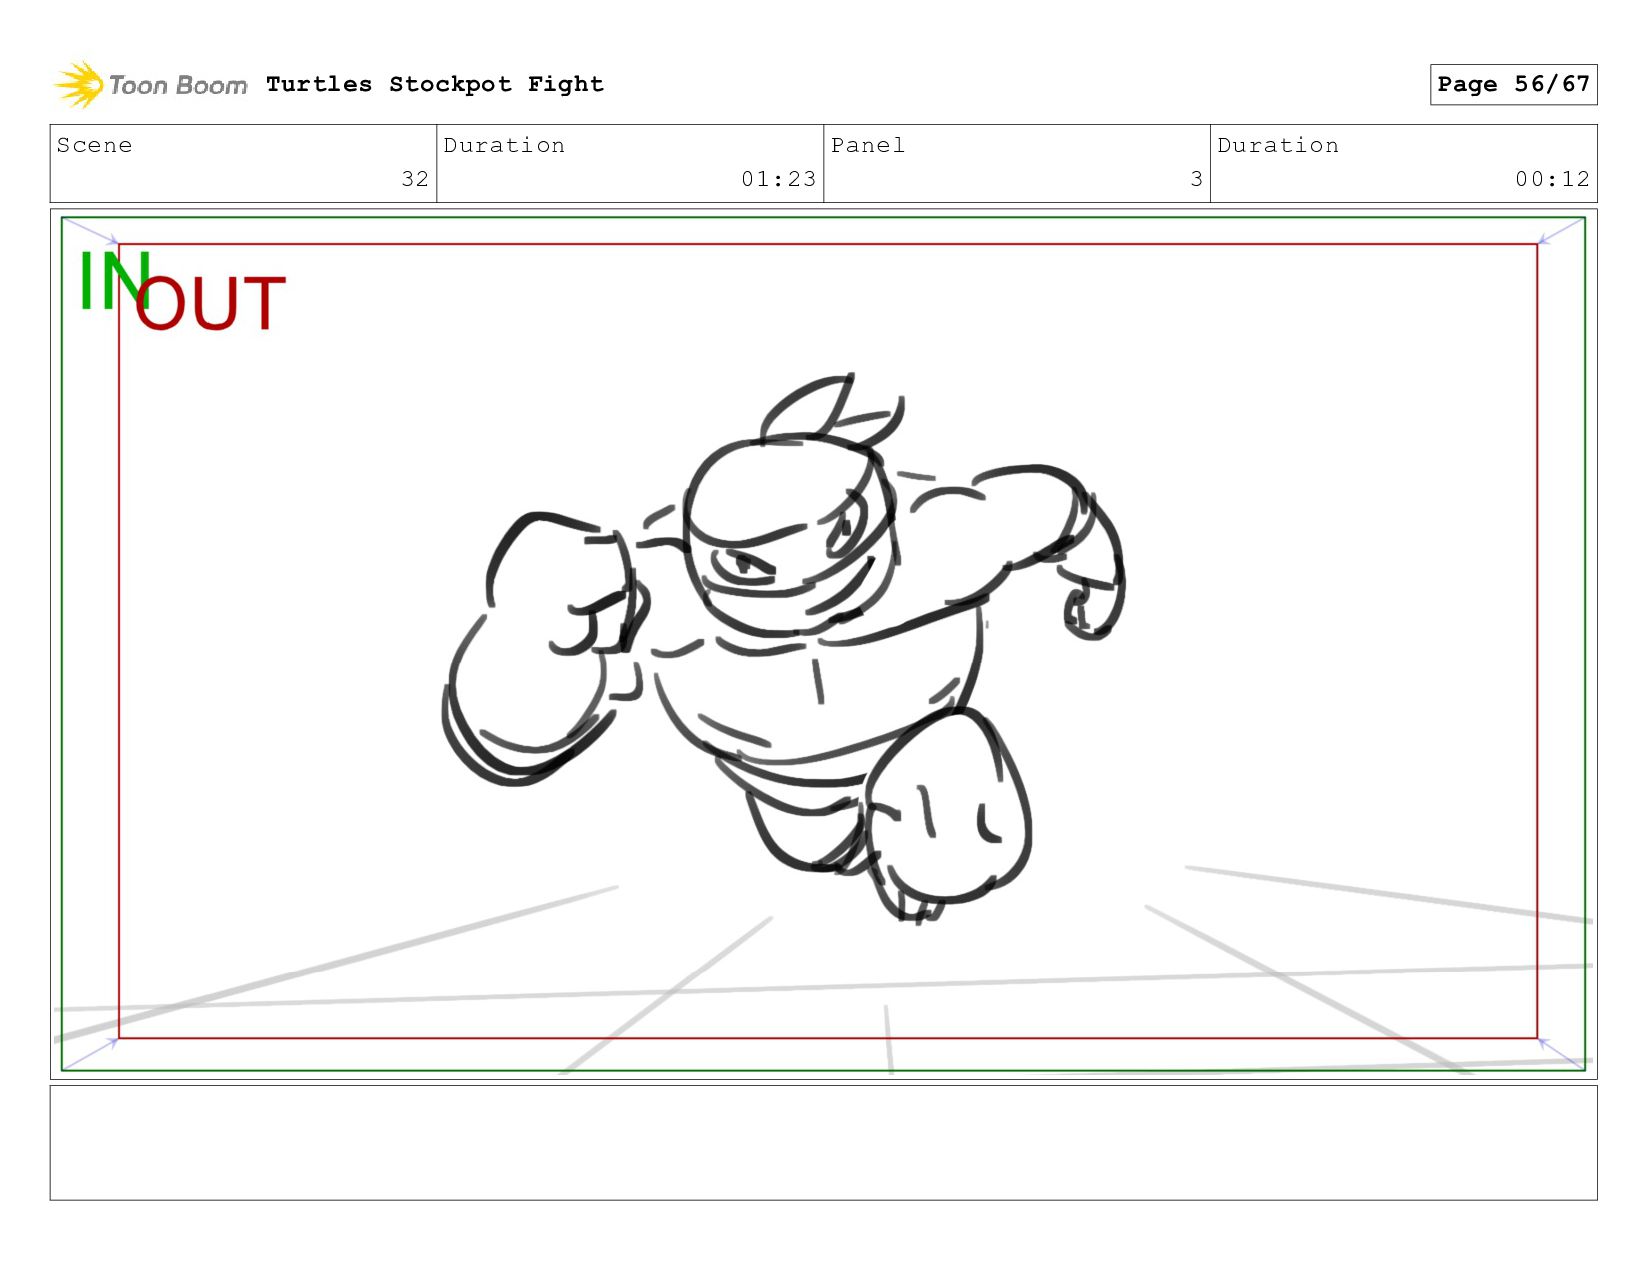Click the sketched turtle character drawing
Screen dimensions: 1650x1275
[x=784, y=648]
